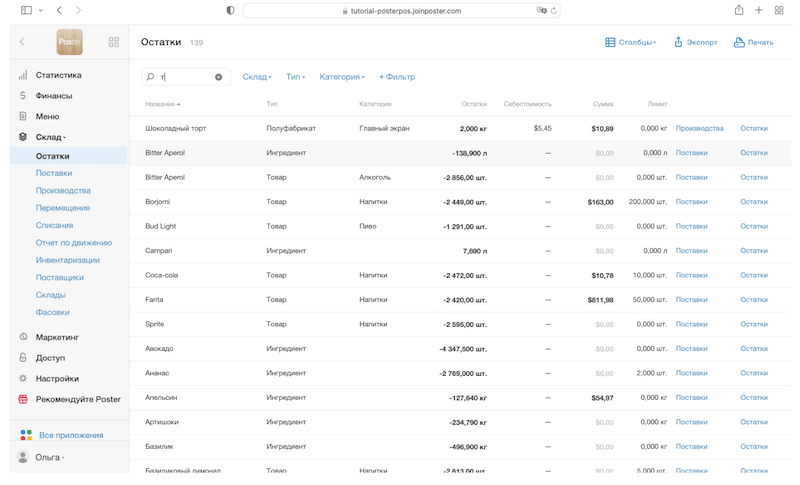The width and height of the screenshot is (800, 485).
Task: Click the Статистика bar chart icon
Action: point(23,75)
